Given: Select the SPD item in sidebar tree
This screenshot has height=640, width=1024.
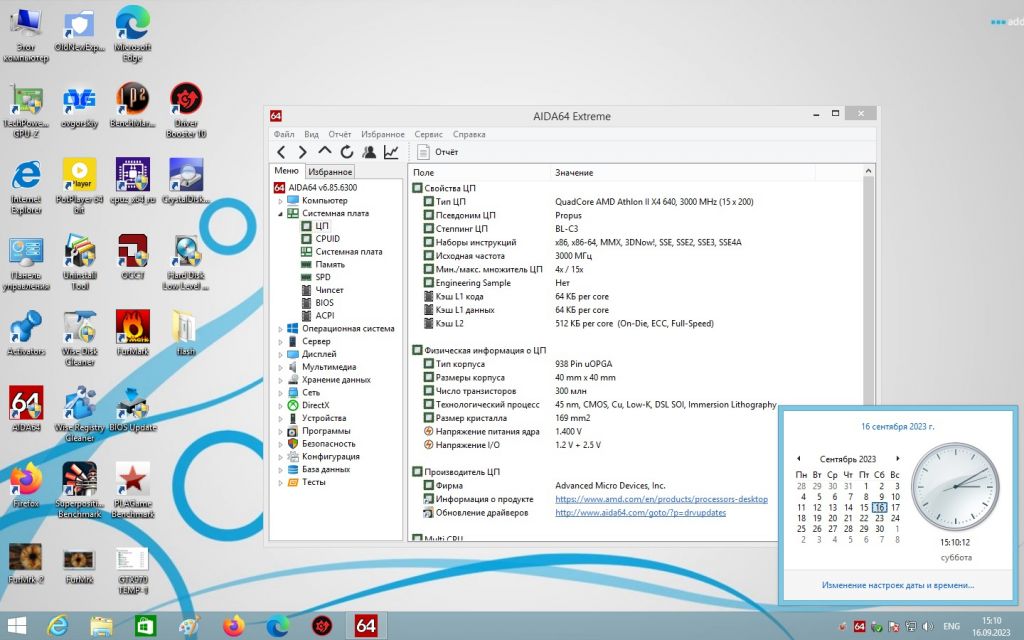Looking at the screenshot, I should tap(323, 277).
